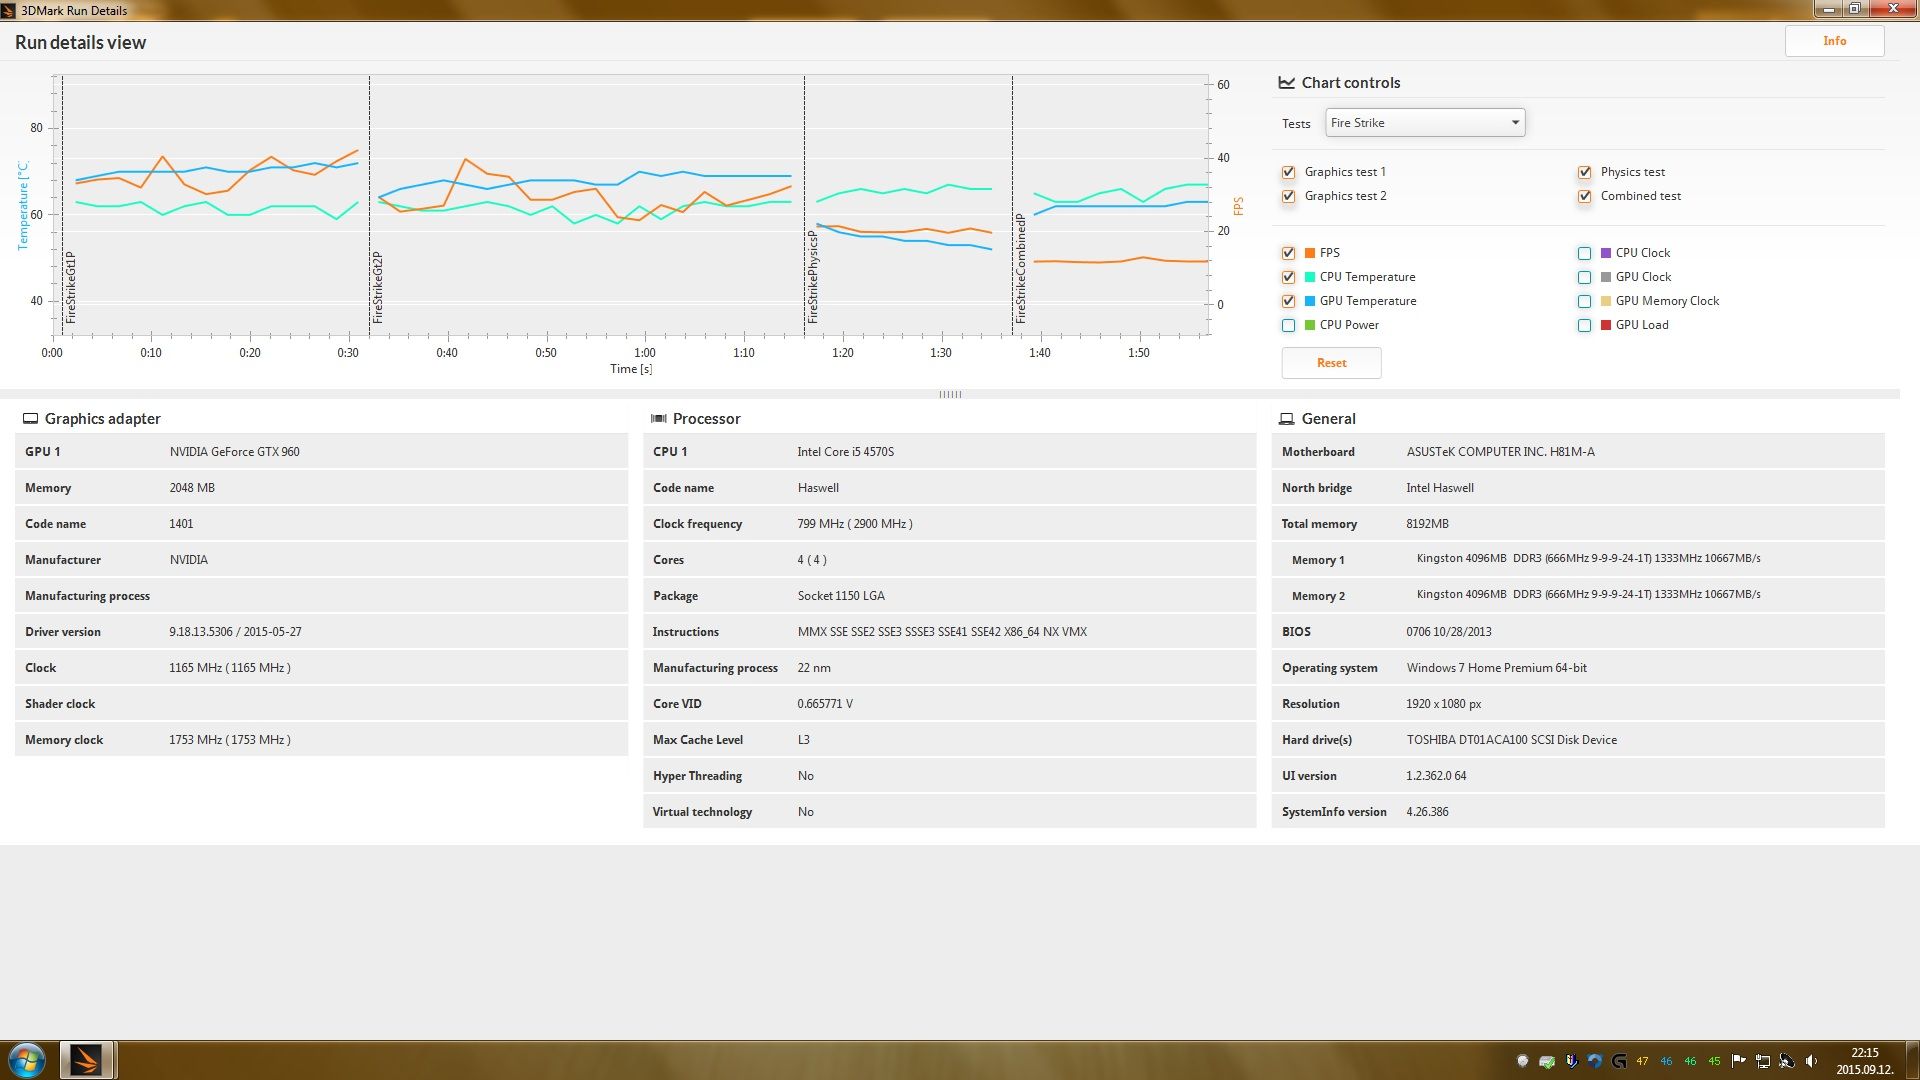Click the FireStrikePhysicsP timeline marker
This screenshot has height=1080, width=1920.
tap(813, 277)
